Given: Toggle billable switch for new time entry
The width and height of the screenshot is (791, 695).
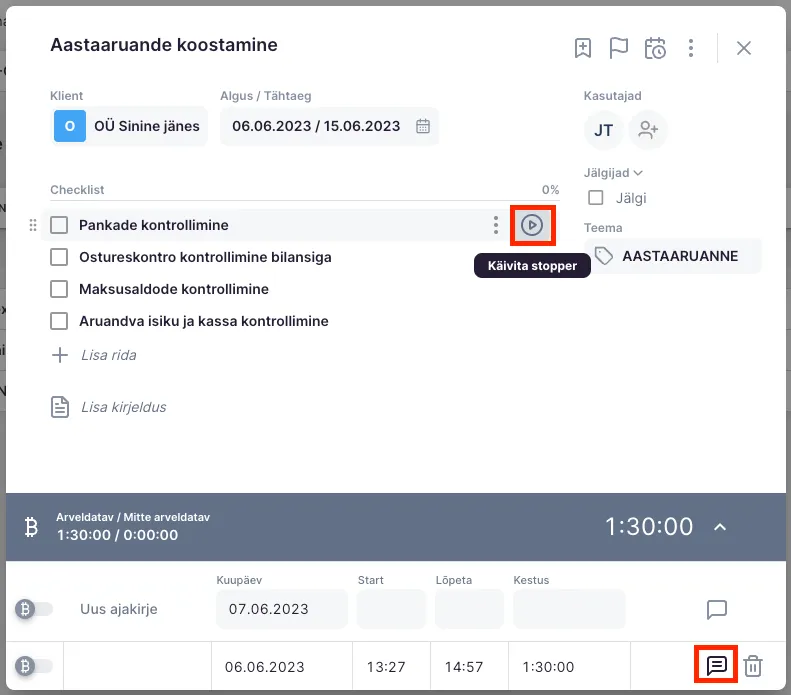Looking at the screenshot, I should [35, 609].
